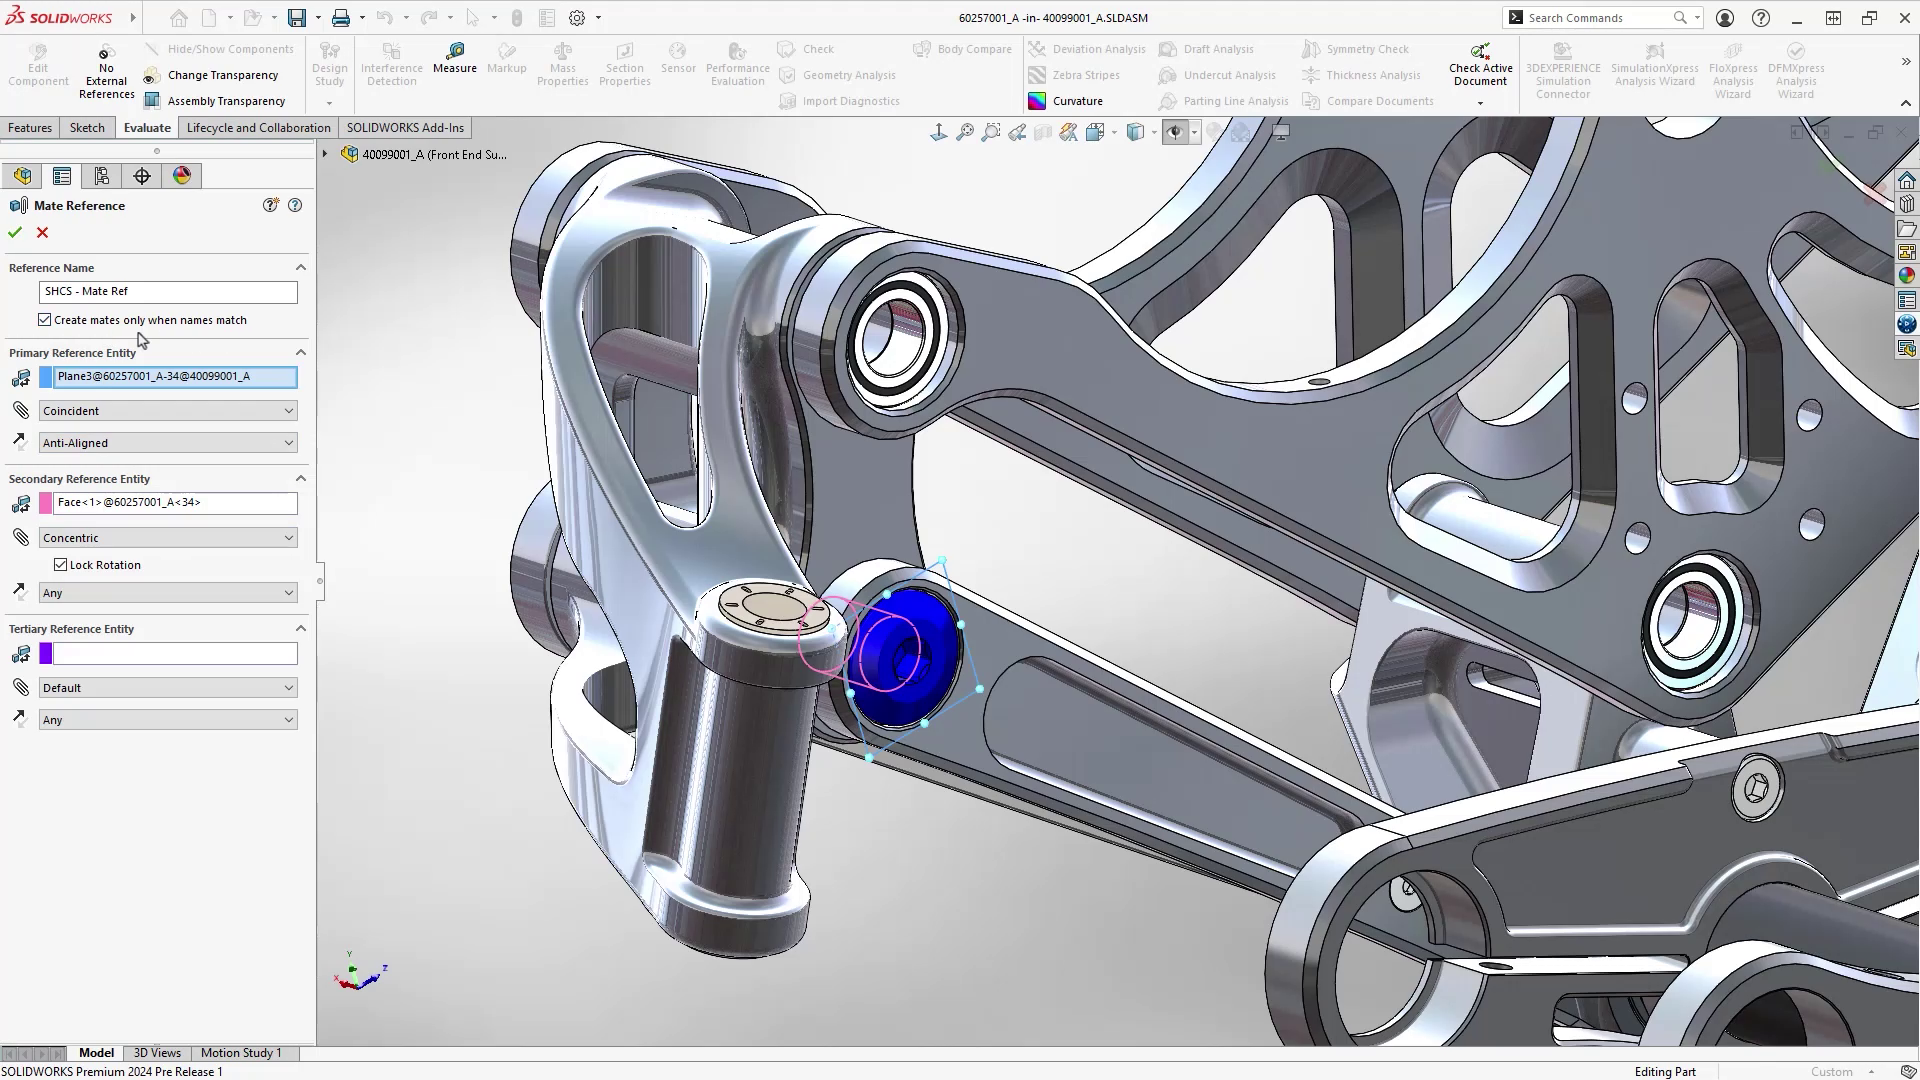Disable Lock Rotation for the secondary reference

62,564
